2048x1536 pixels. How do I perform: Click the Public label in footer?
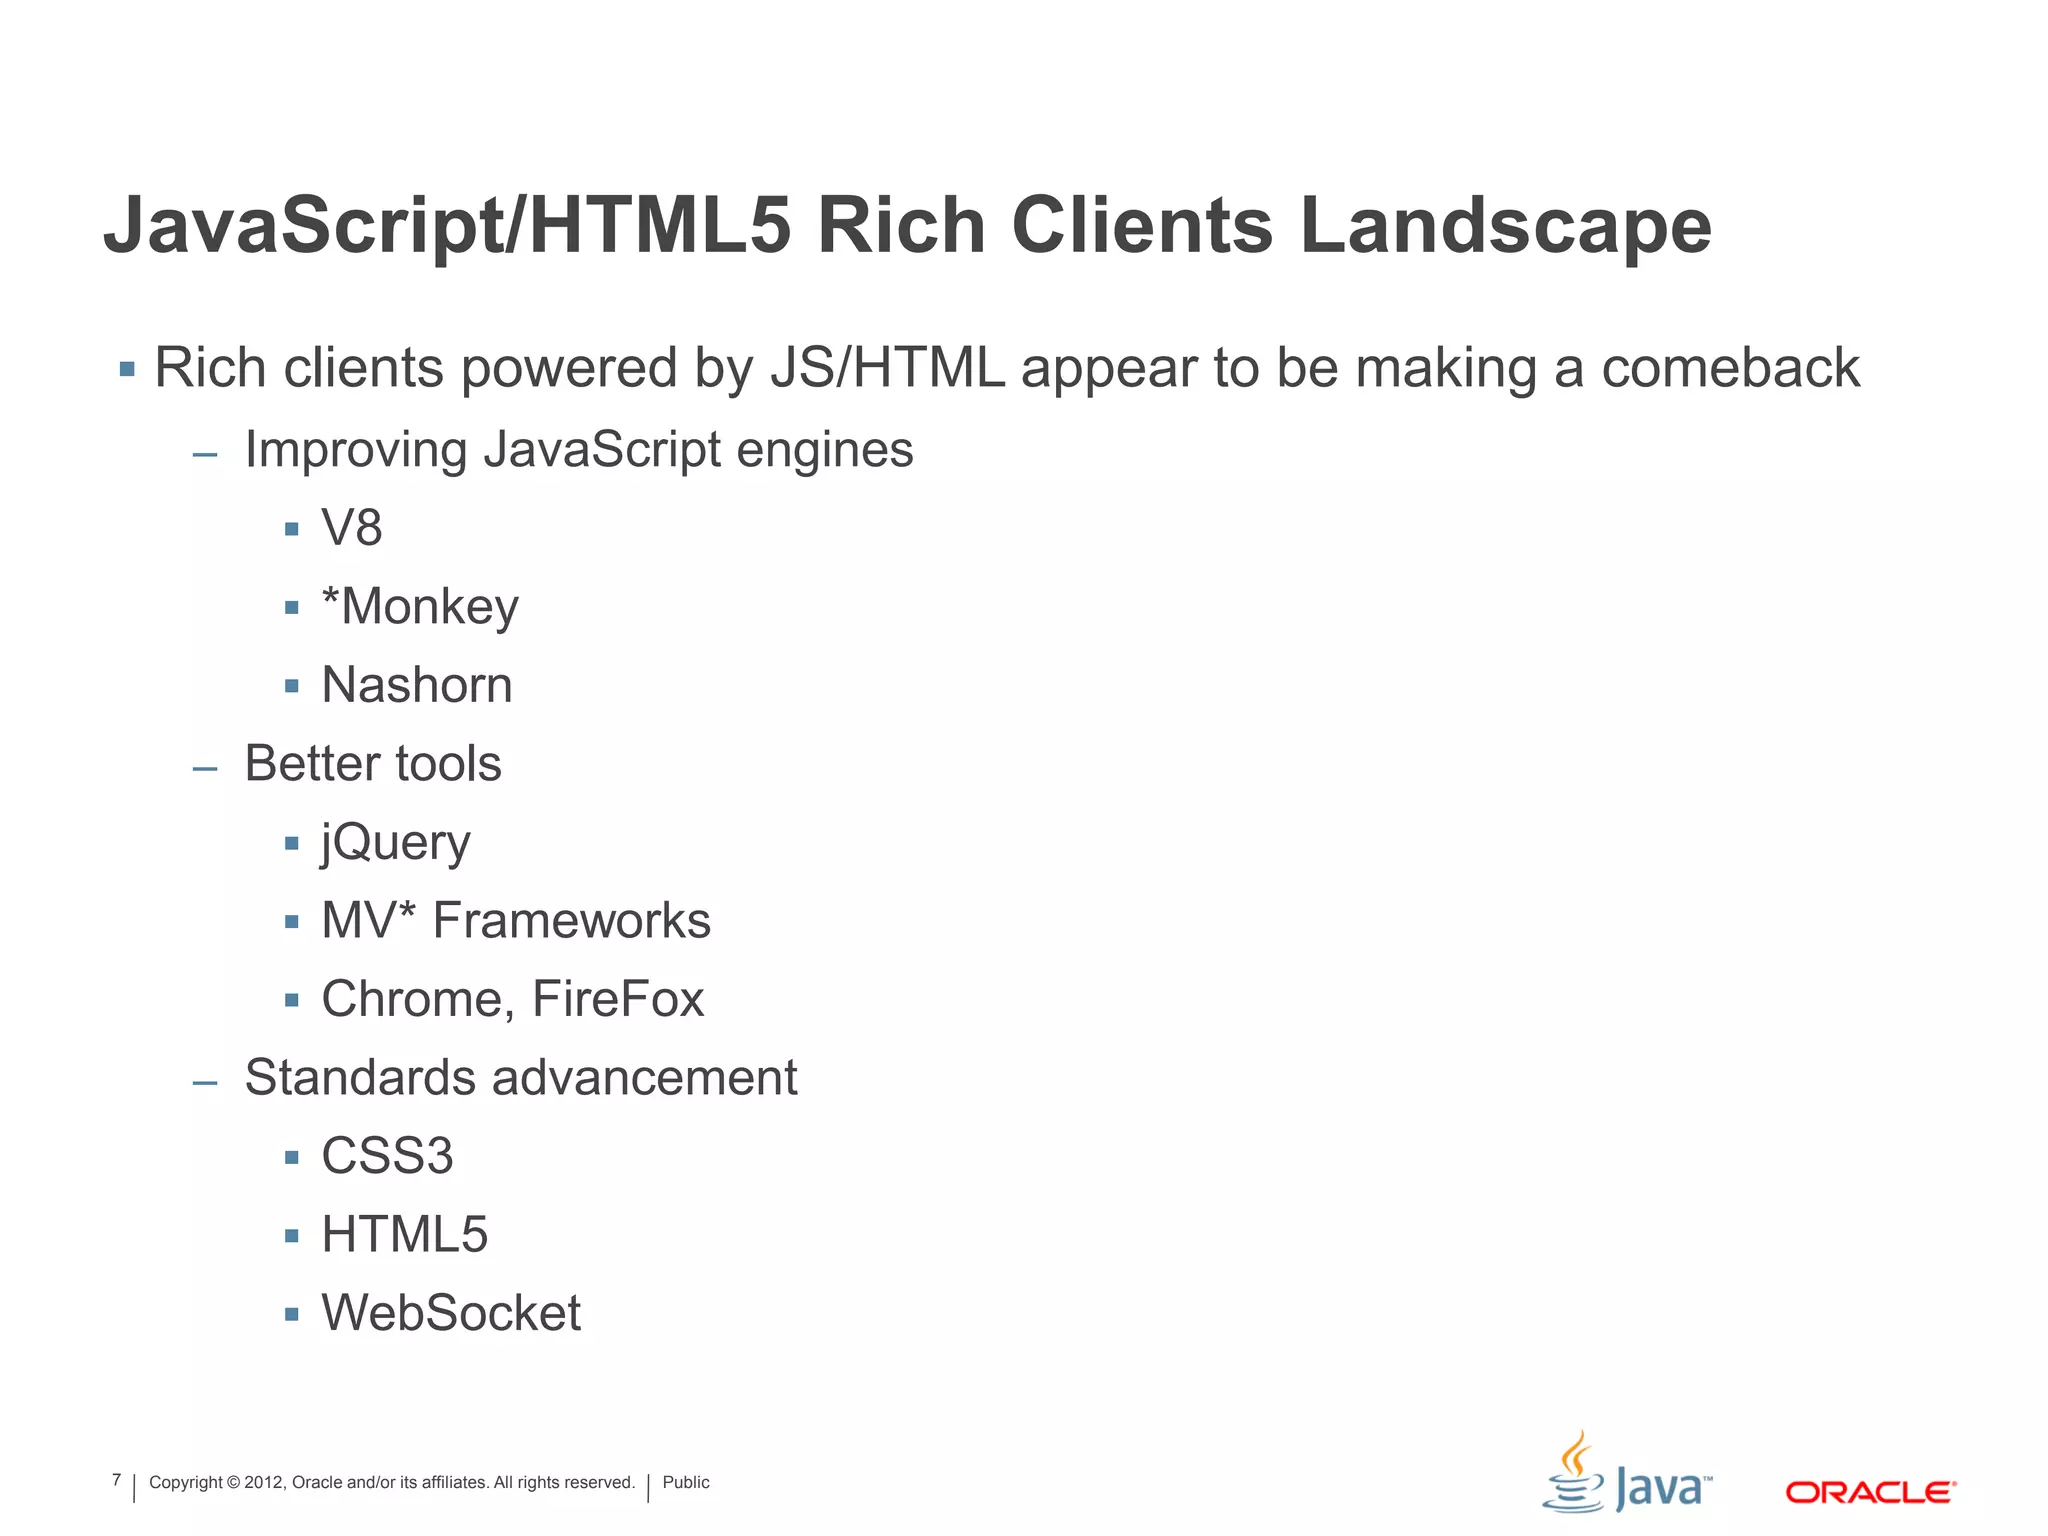point(686,1482)
